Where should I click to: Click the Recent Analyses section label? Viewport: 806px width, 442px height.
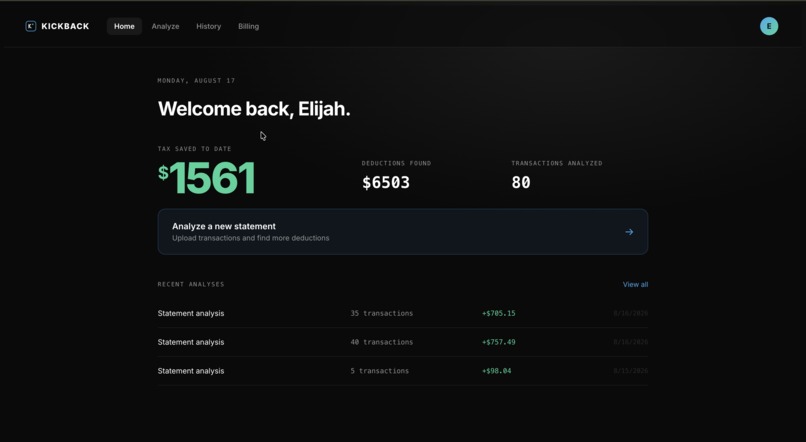coord(191,284)
